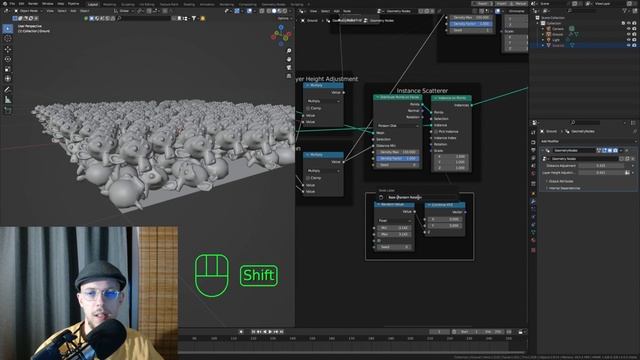Screen dimensions: 640x360
Task: Toggle camera view icon in viewport
Action: (289, 68)
